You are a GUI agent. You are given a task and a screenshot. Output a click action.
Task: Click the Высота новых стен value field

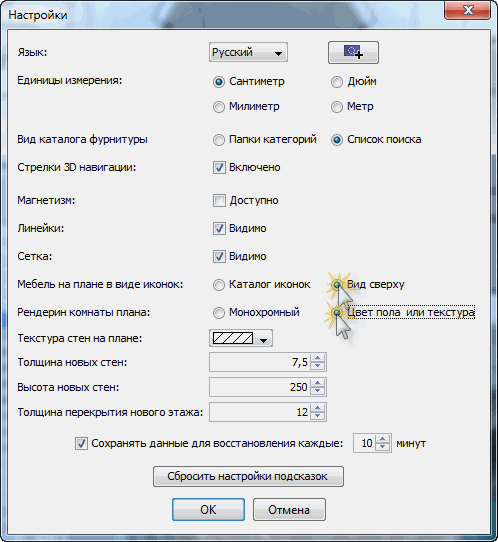pyautogui.click(x=260, y=387)
